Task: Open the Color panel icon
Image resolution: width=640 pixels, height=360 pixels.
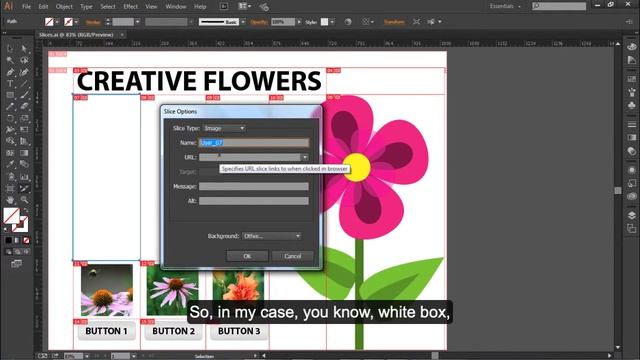Action: [x=632, y=47]
